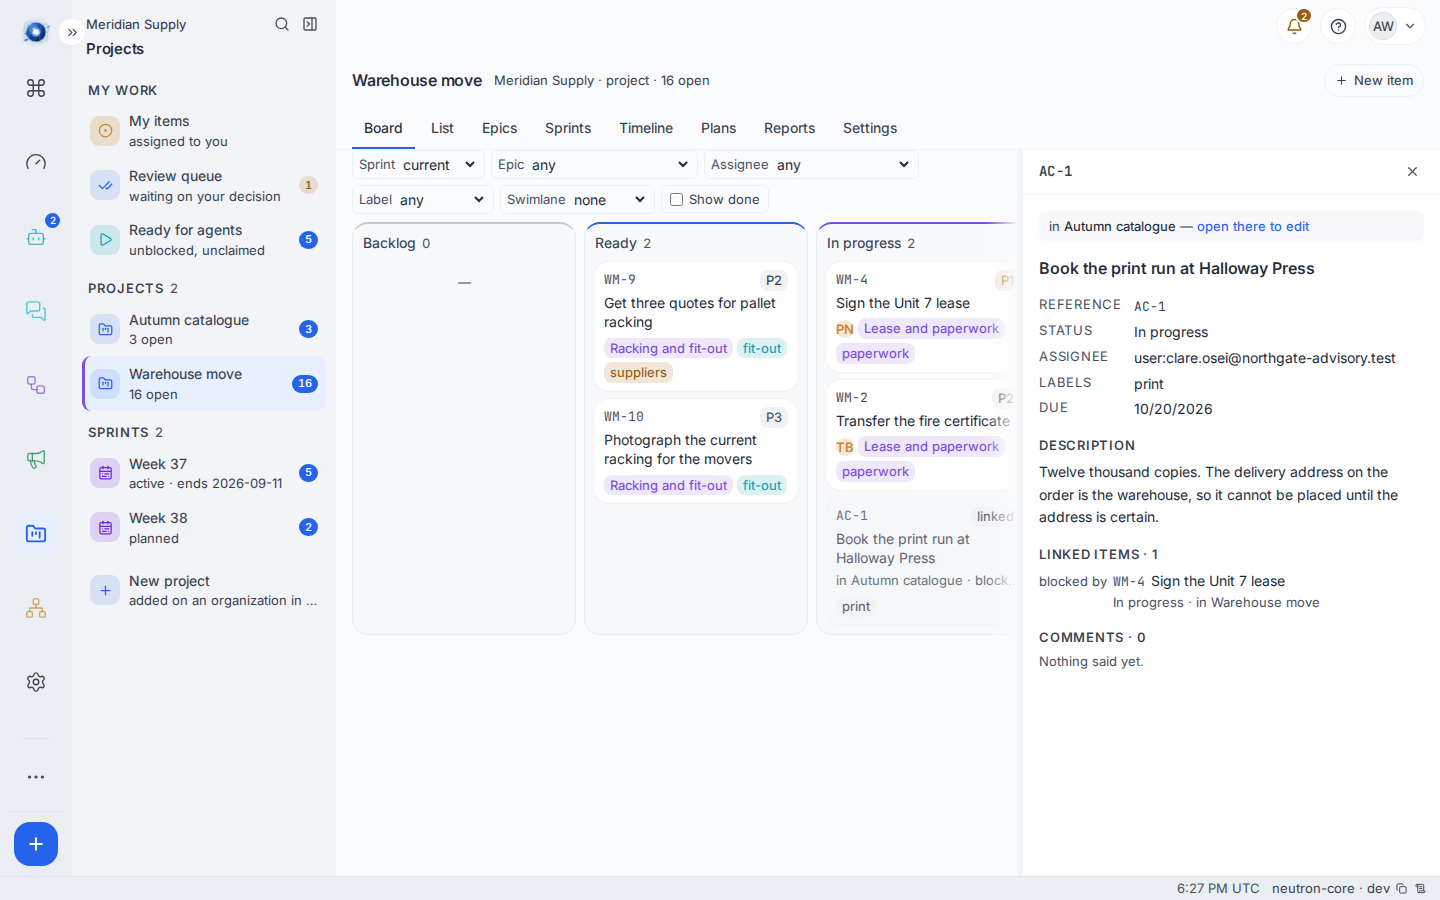Collapse the sidebar panel icon
The height and width of the screenshot is (900, 1440).
point(310,24)
